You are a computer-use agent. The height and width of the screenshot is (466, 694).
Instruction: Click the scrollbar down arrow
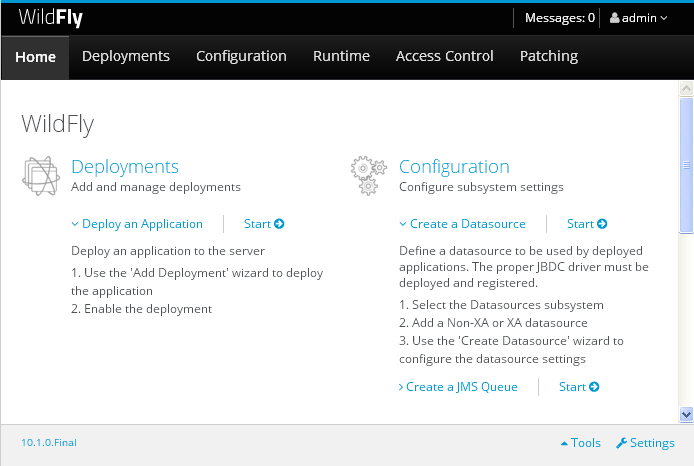tap(686, 415)
